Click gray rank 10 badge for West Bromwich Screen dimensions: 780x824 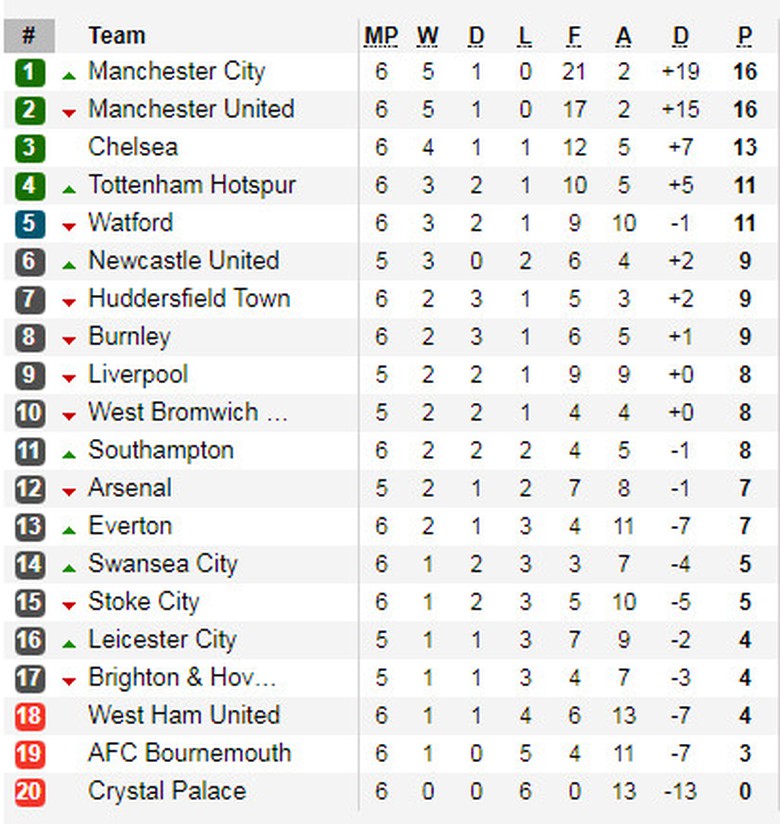(x=30, y=413)
